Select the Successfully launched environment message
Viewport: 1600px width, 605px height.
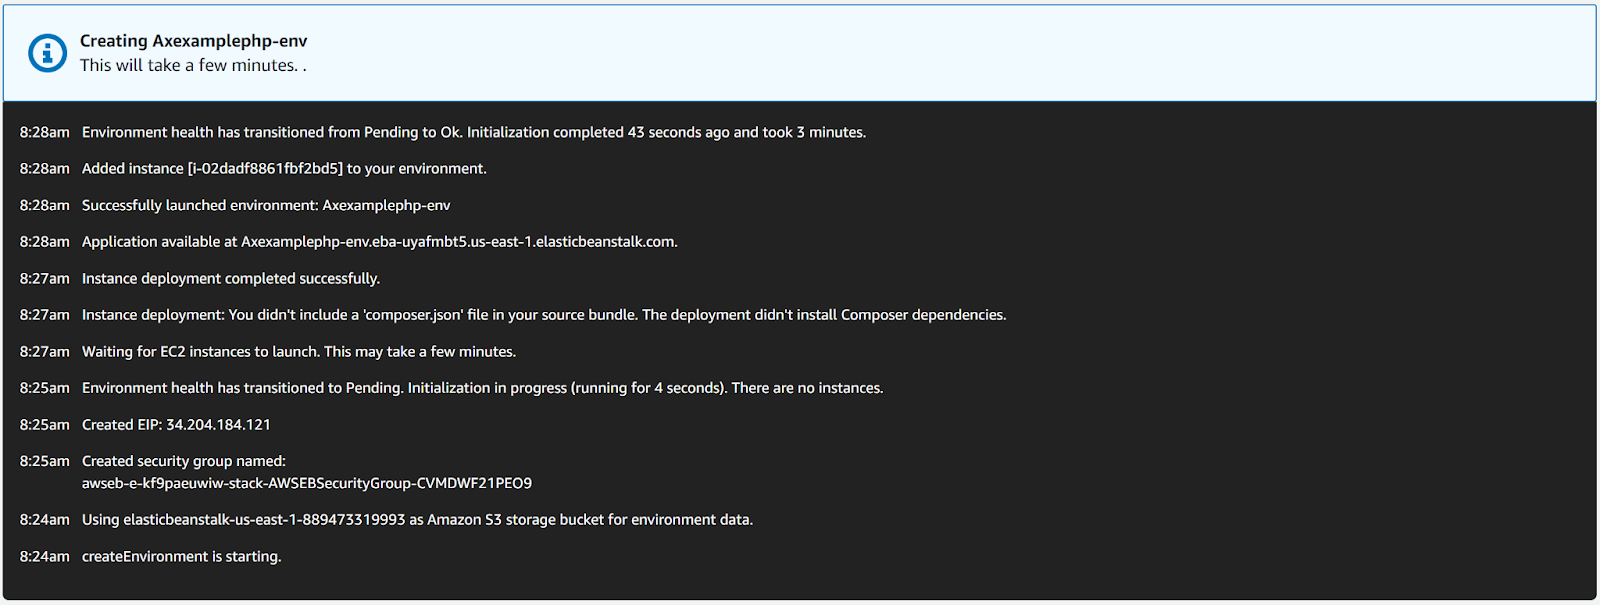[266, 204]
